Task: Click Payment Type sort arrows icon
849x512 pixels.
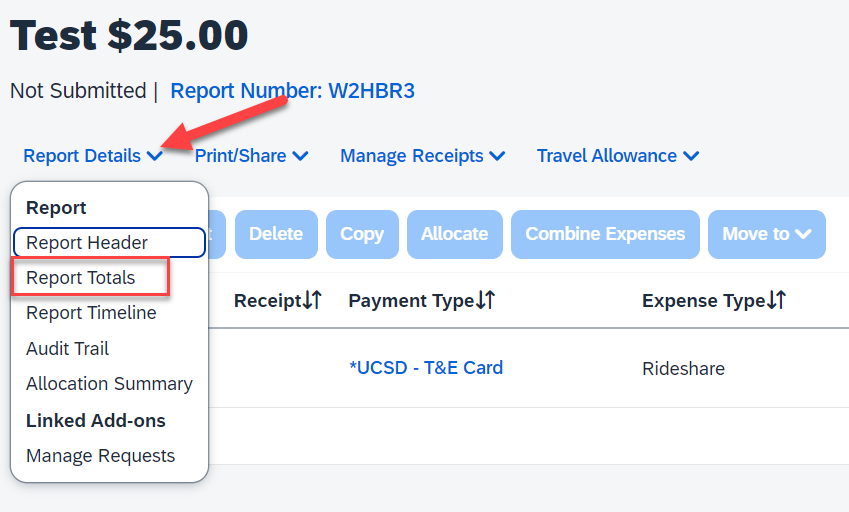Action: [485, 301]
